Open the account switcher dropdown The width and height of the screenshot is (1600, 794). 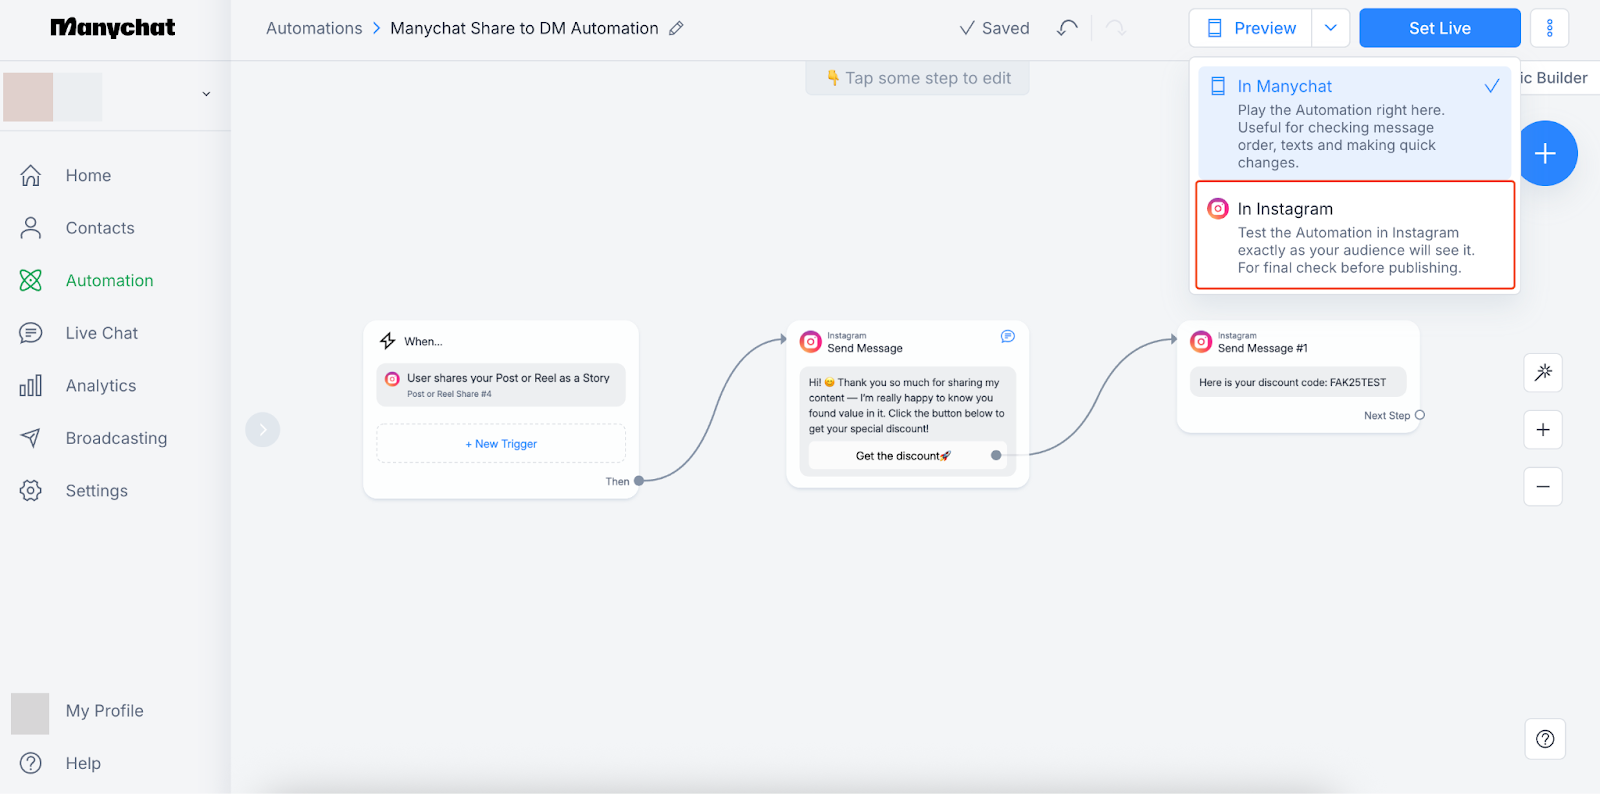point(206,94)
